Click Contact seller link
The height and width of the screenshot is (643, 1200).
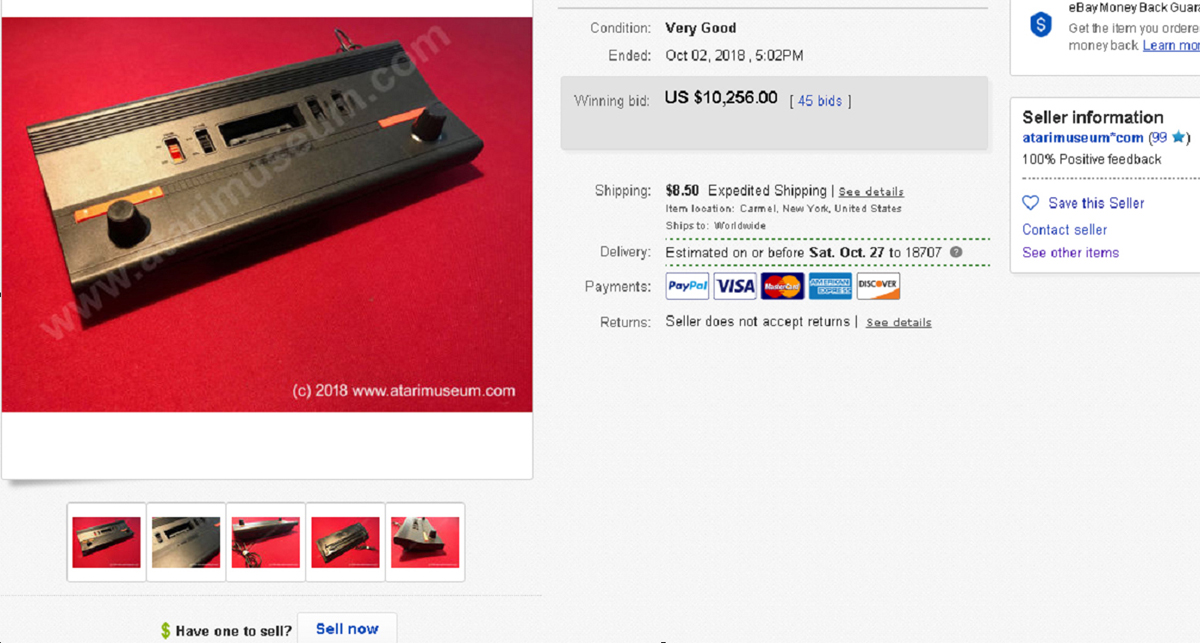pos(1064,230)
